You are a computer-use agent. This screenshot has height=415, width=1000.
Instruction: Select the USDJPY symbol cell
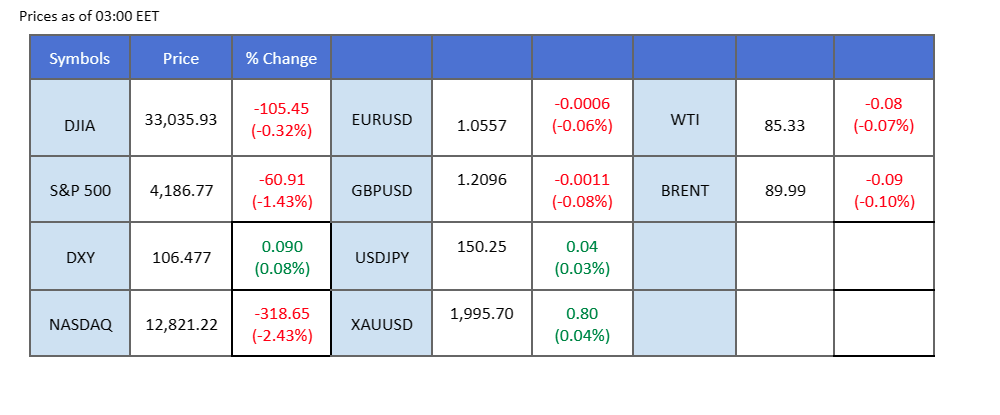380,257
